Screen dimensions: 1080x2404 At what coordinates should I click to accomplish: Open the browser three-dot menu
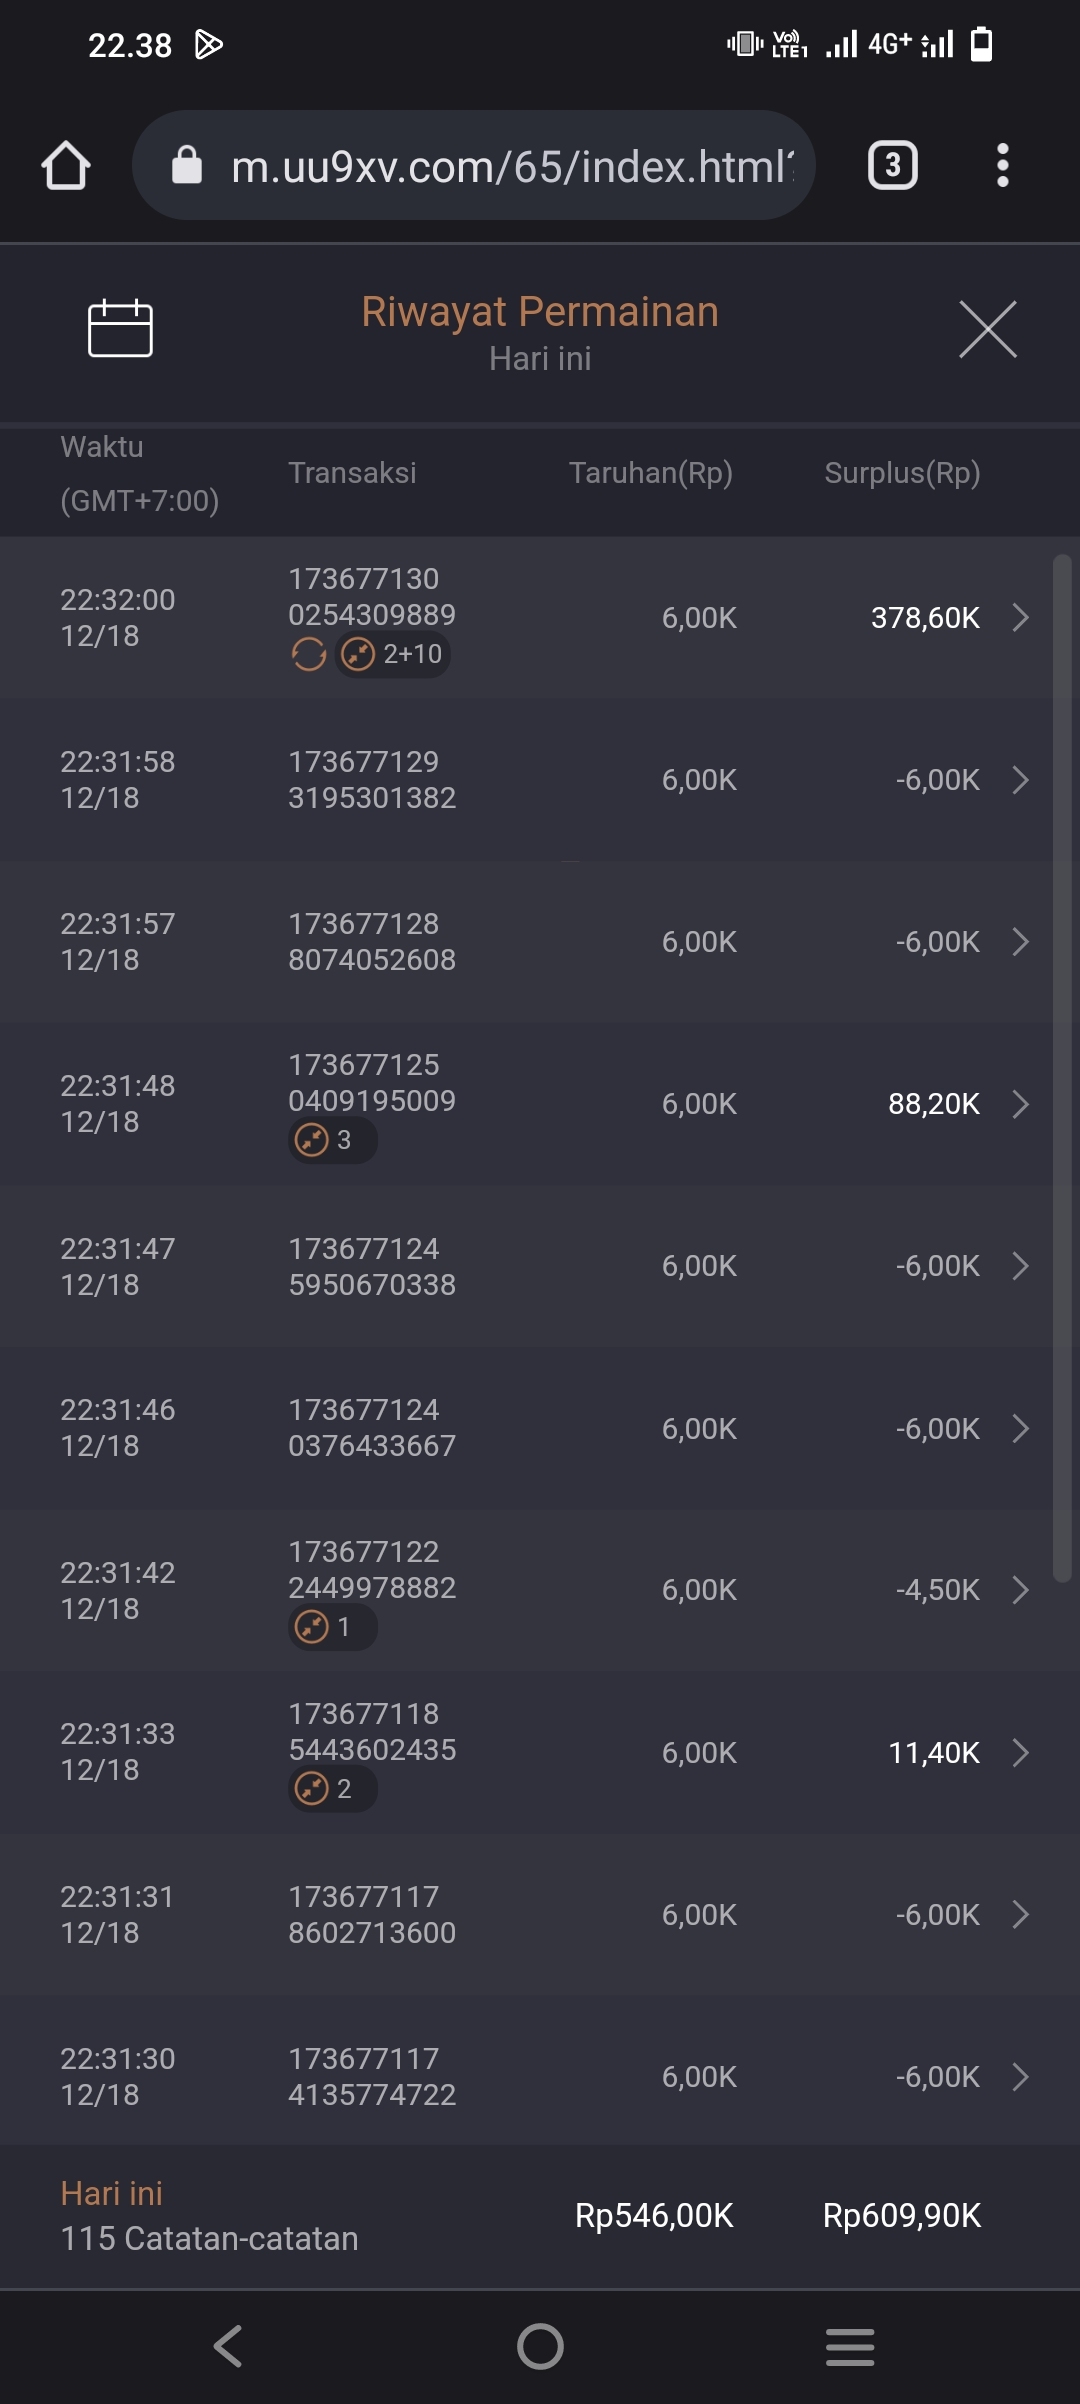[x=1002, y=165]
